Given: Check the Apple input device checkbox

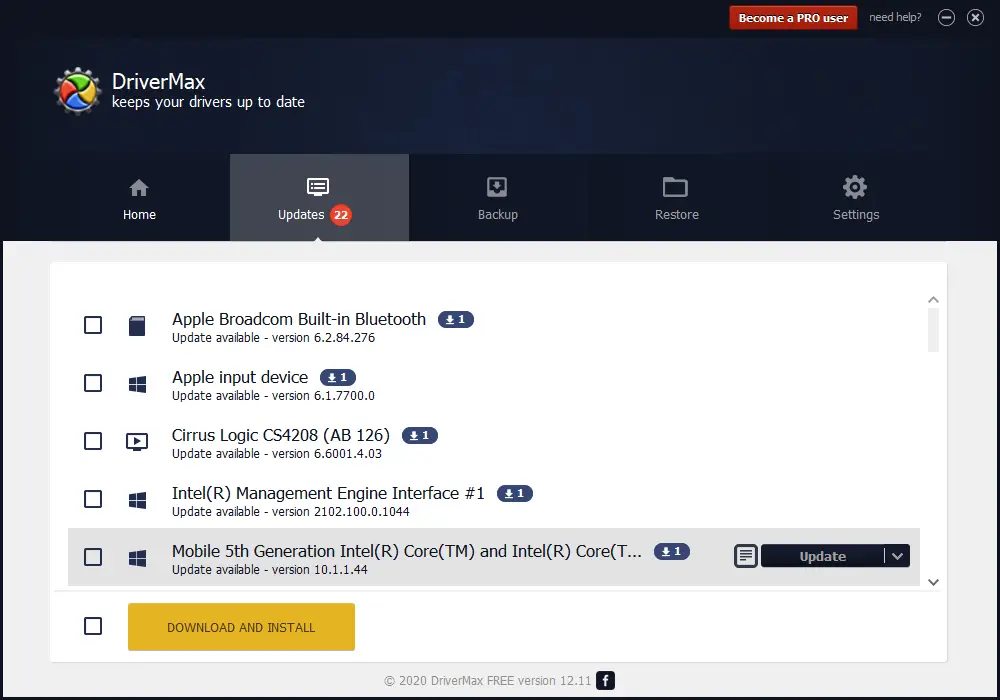Looking at the screenshot, I should pos(93,383).
